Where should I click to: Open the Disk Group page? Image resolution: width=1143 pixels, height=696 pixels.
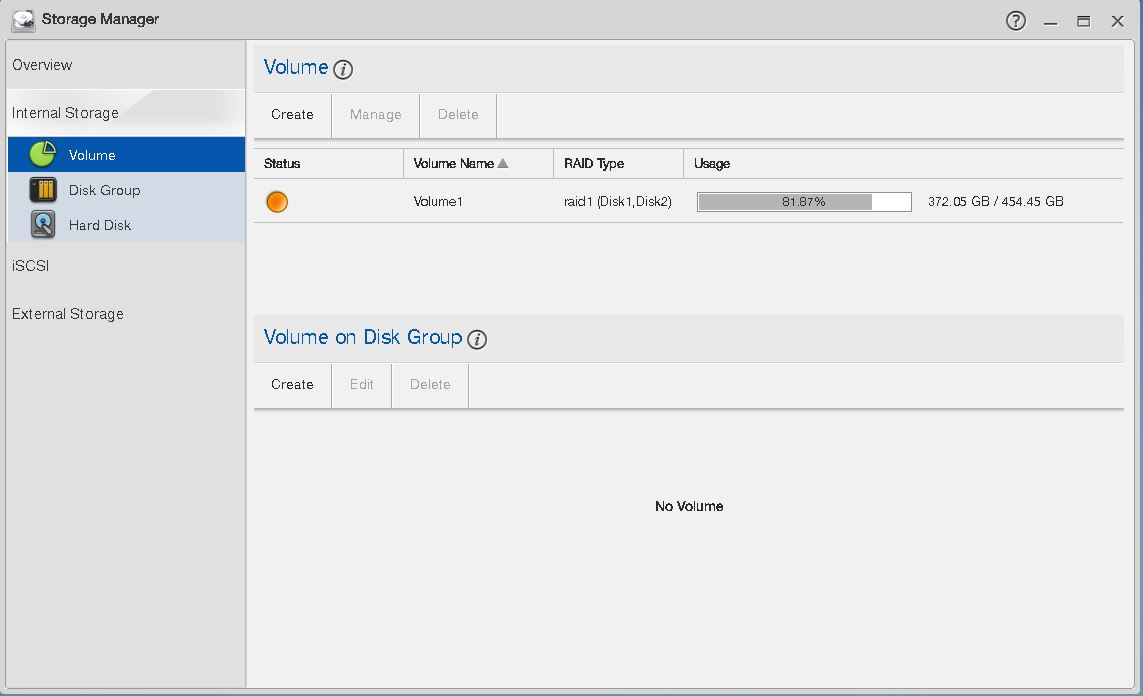coord(126,189)
